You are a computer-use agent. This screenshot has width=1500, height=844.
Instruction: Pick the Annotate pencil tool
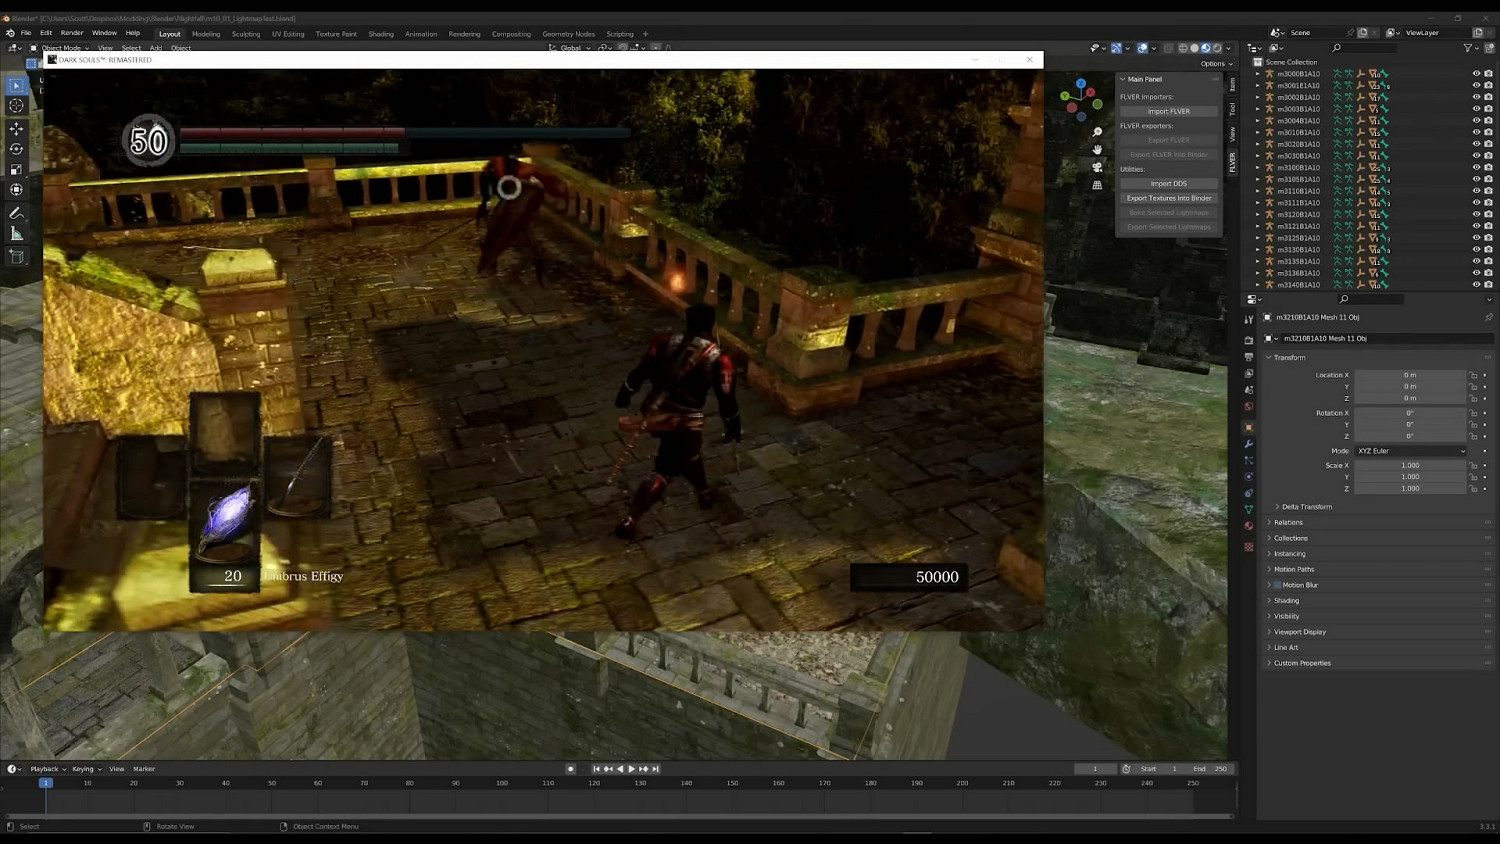[x=16, y=213]
